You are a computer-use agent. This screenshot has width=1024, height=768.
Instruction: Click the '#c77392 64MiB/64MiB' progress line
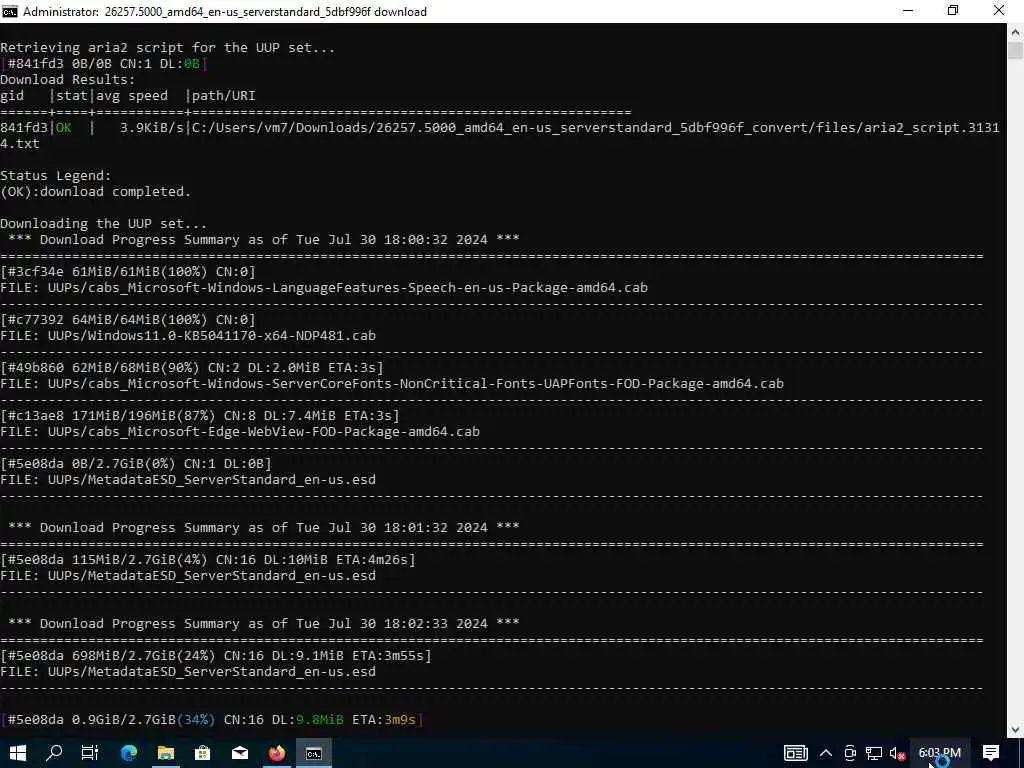pyautogui.click(x=128, y=320)
